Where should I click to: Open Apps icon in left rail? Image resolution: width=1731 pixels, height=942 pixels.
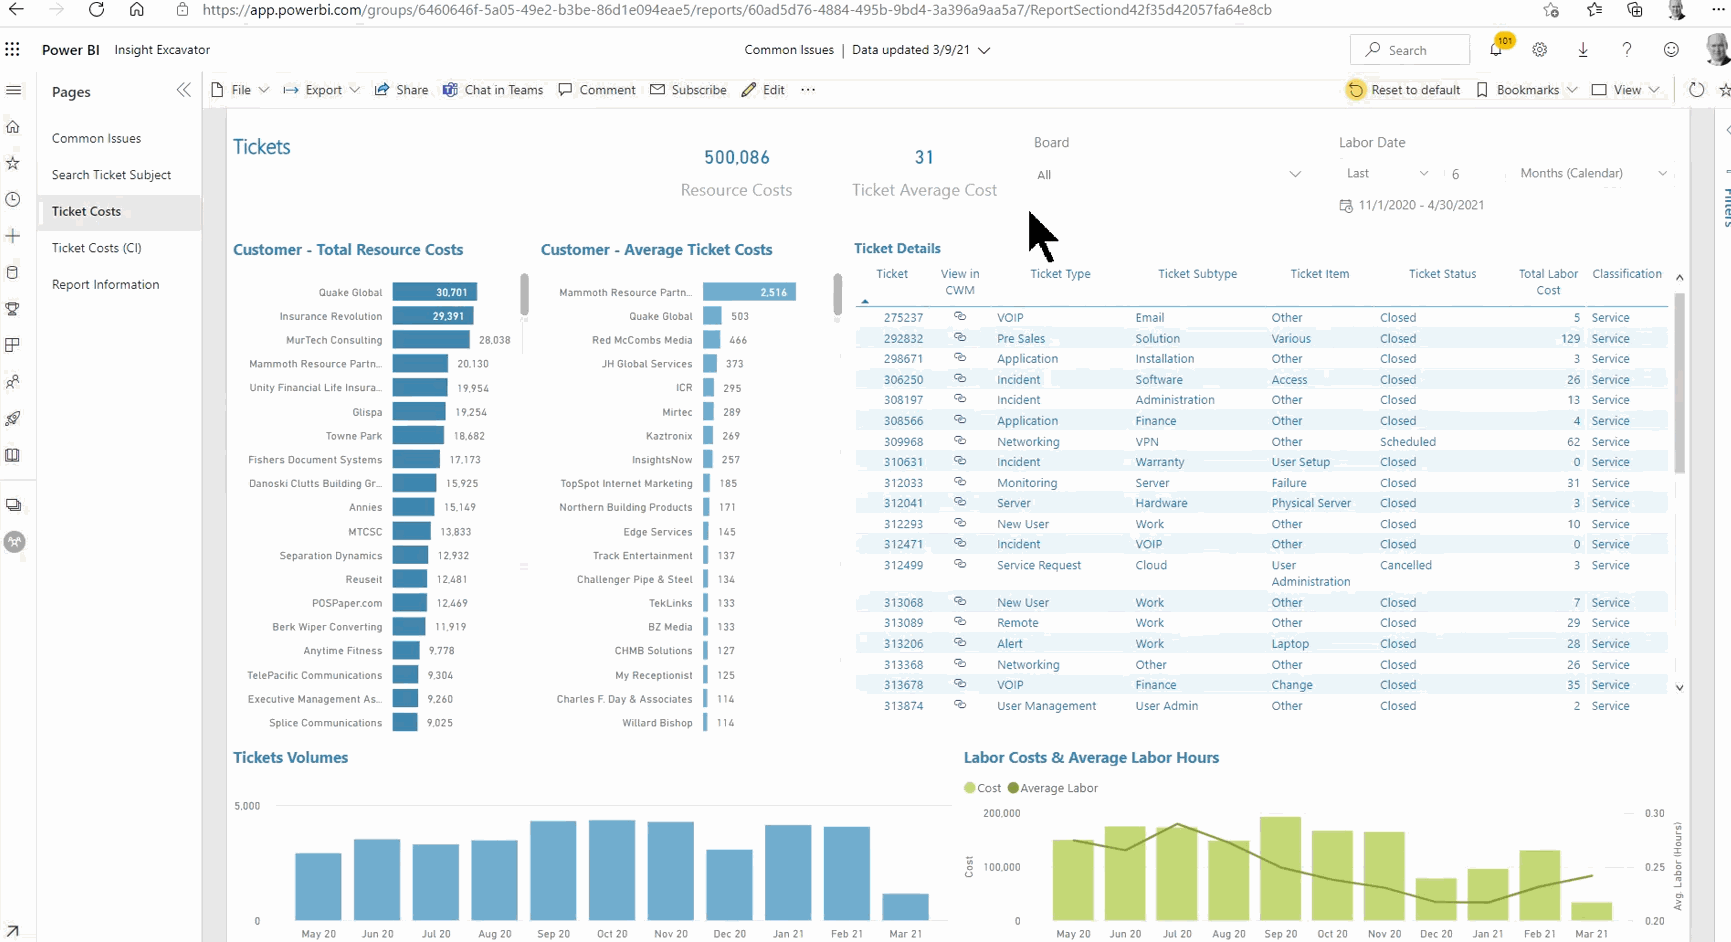point(14,346)
